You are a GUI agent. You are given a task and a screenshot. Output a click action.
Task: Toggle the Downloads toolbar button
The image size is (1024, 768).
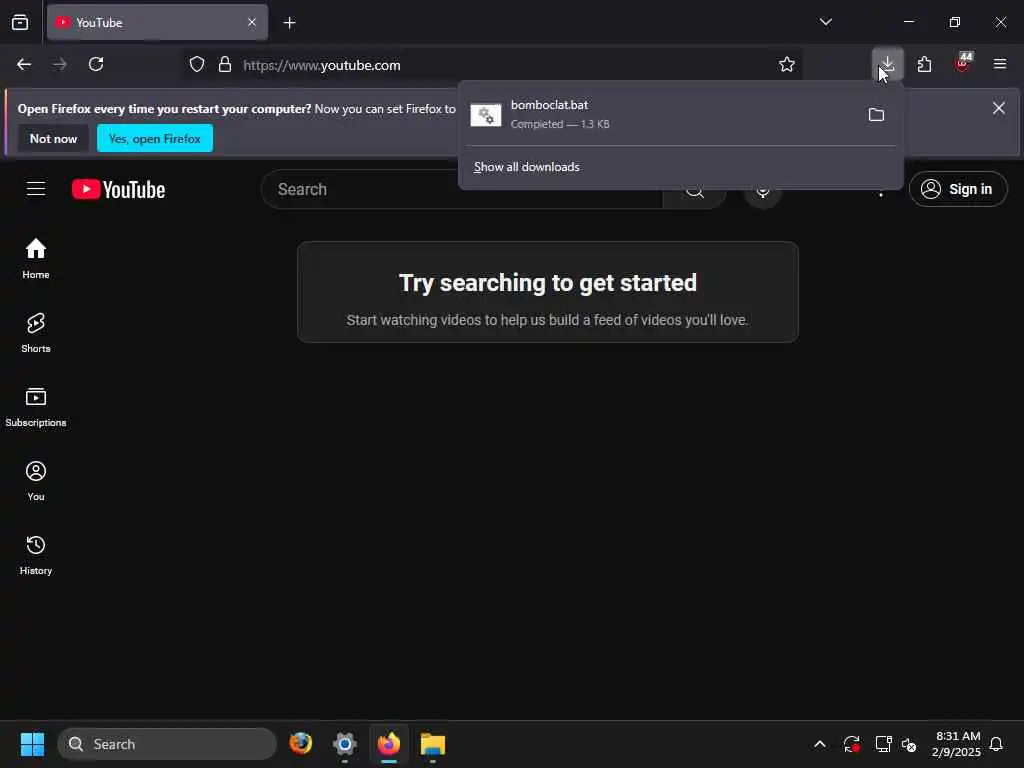tap(888, 64)
